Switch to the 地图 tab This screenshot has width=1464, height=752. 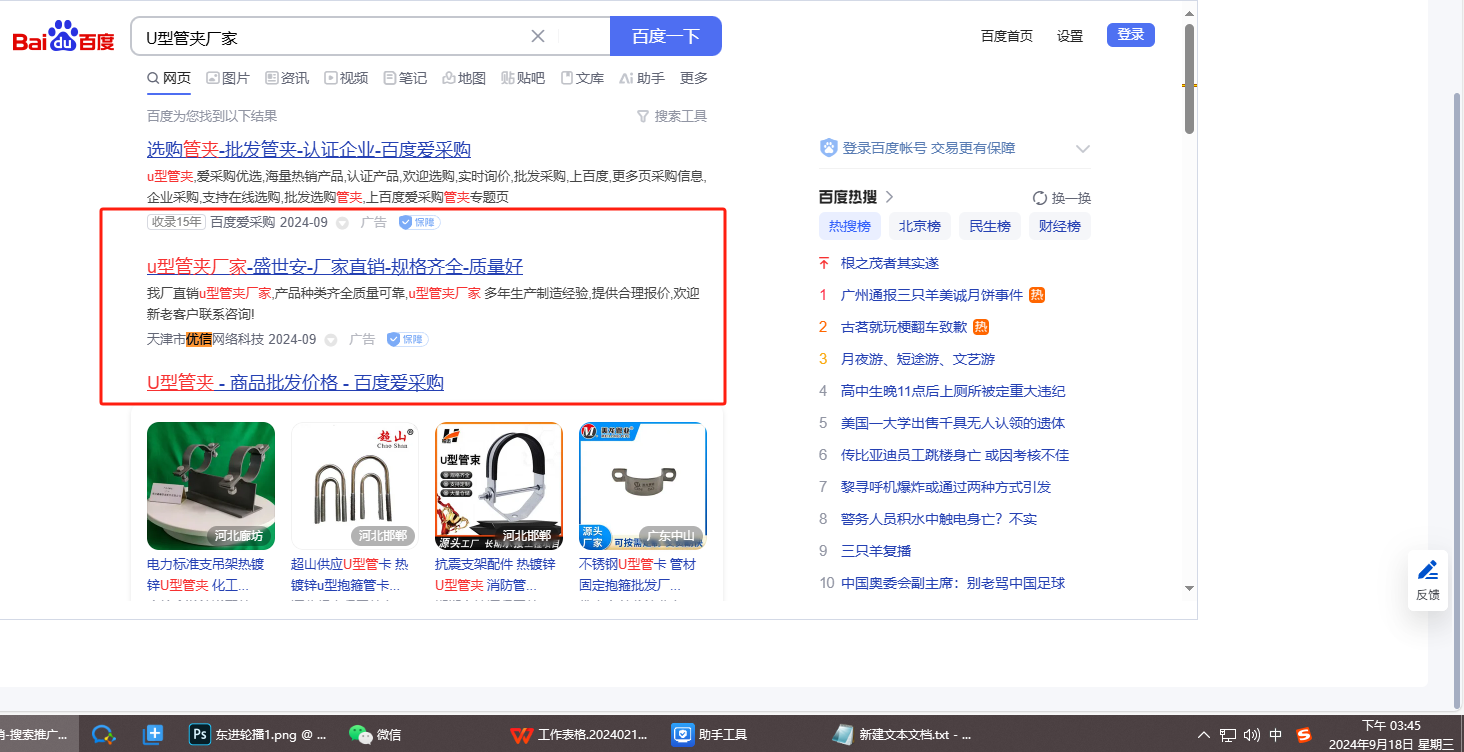[464, 78]
